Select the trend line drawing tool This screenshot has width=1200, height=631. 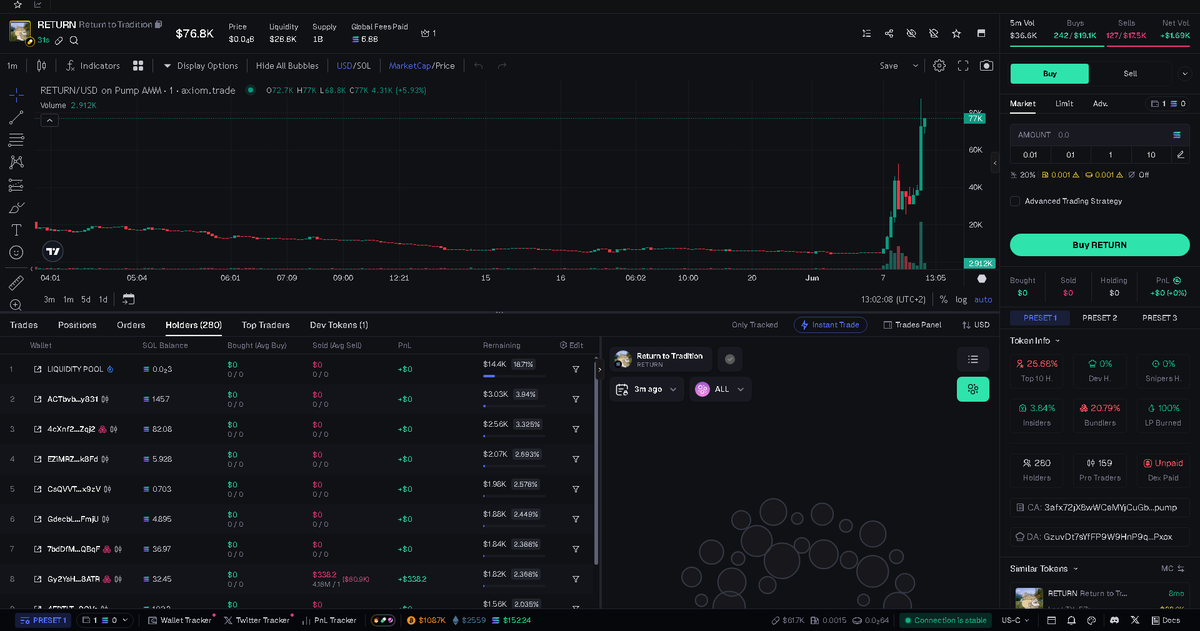coord(16,117)
